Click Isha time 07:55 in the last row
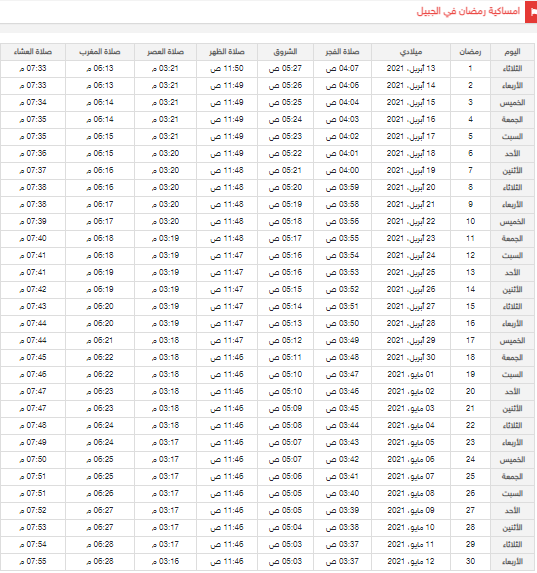 pyautogui.click(x=33, y=561)
